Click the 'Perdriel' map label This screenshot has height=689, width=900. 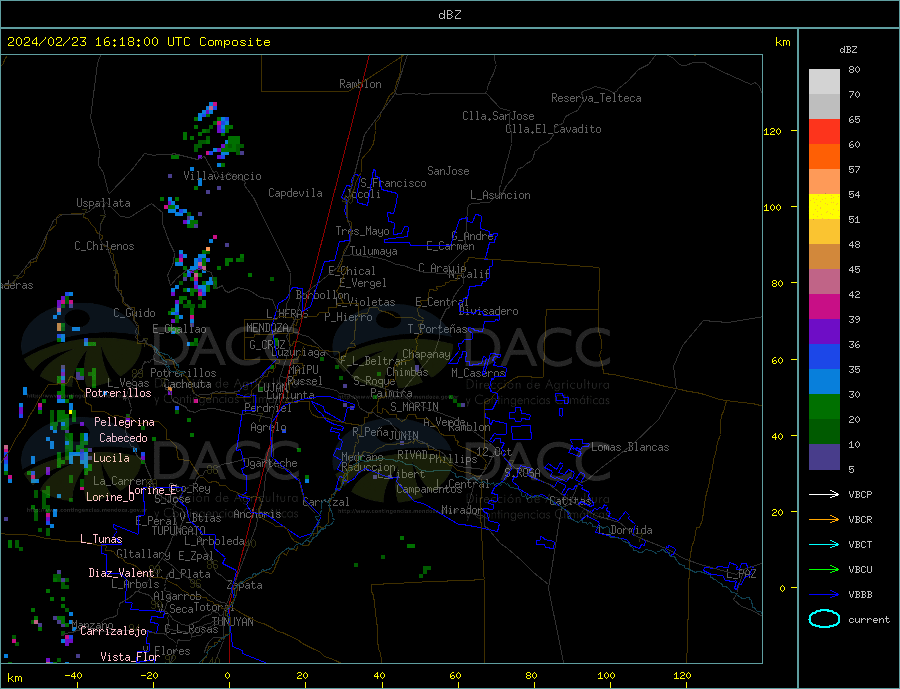[x=268, y=408]
